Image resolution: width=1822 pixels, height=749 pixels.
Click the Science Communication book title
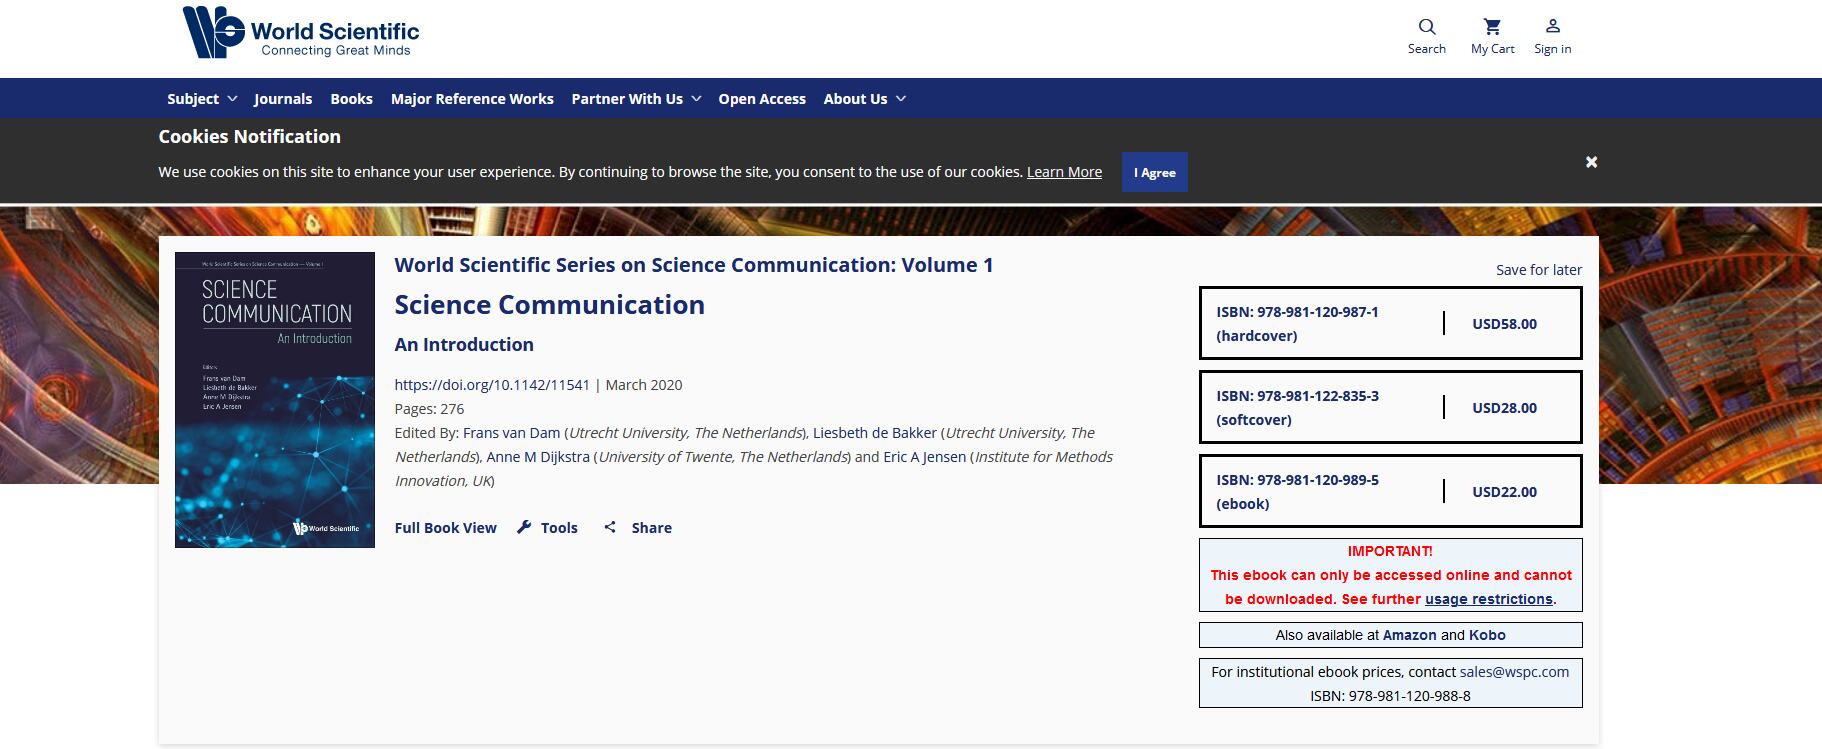pyautogui.click(x=549, y=305)
